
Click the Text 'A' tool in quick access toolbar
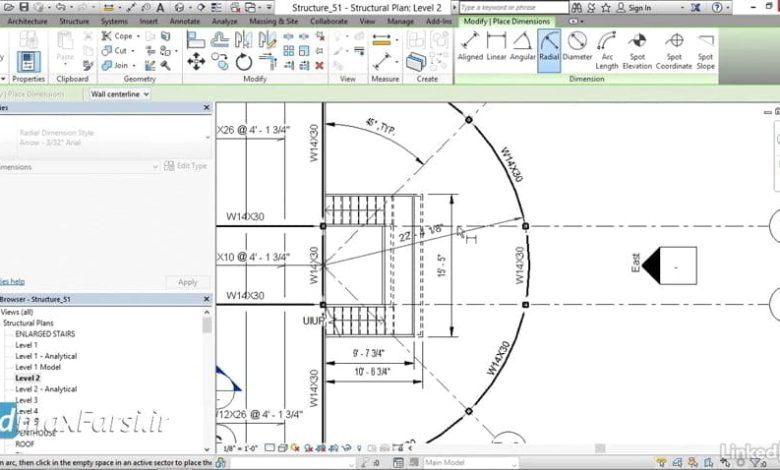[160, 7]
